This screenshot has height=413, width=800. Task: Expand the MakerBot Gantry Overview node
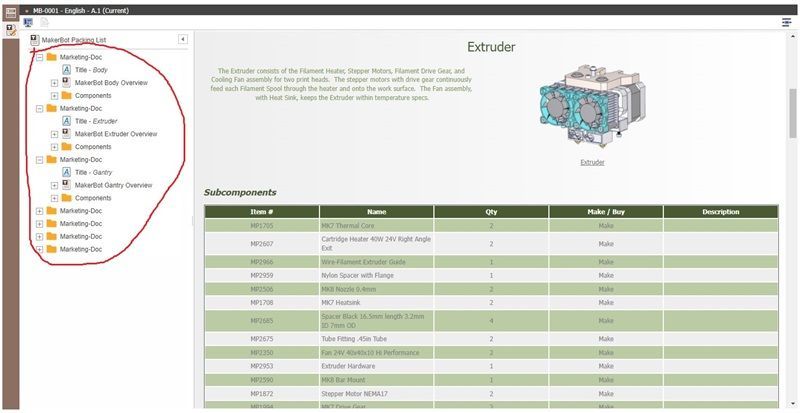click(54, 185)
